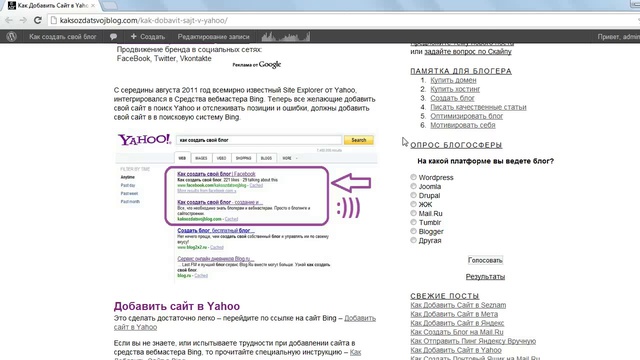The height and width of the screenshot is (360, 640).
Task: Open 'Оптимизировать блог' link
Action: coord(467,116)
